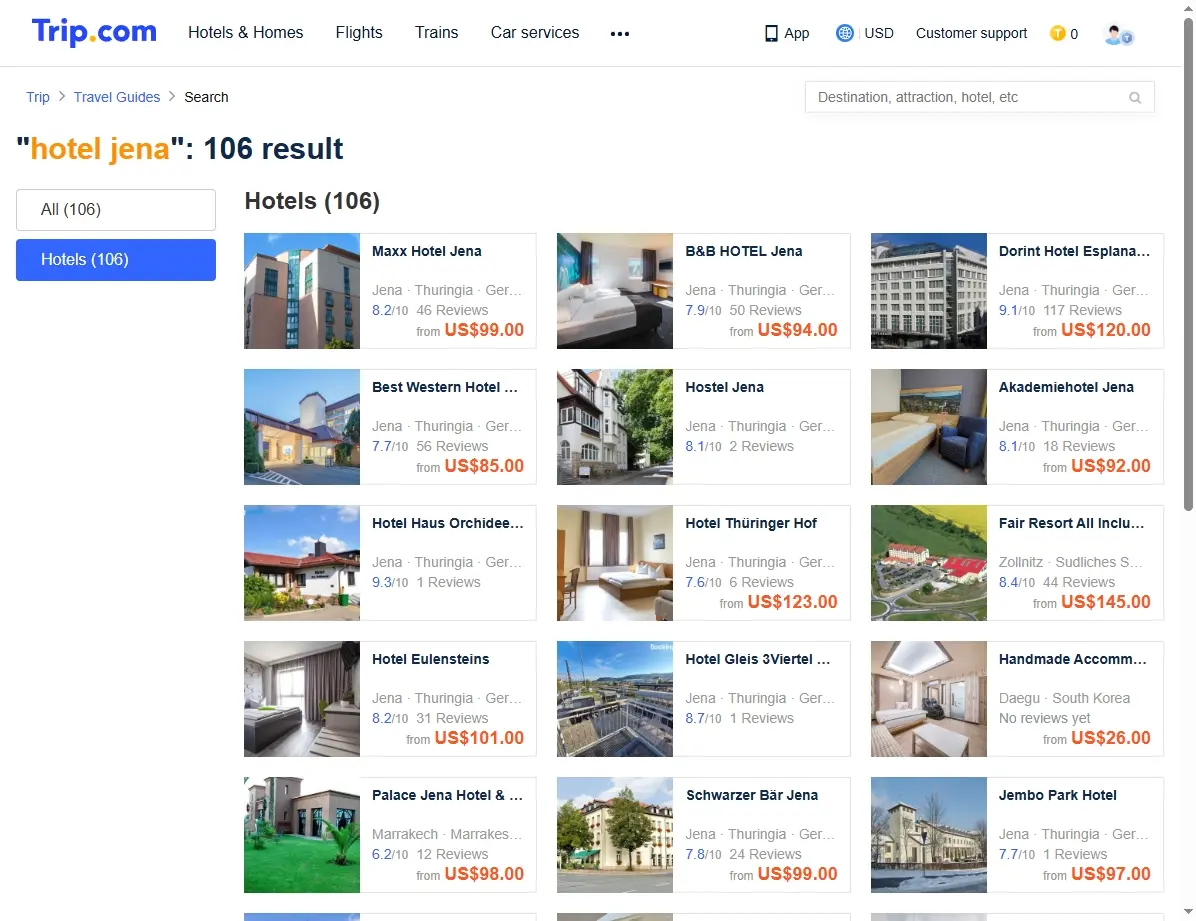Open Maxx Hotel Jena thumbnail
Viewport: 1196px width, 921px height.
coord(302,291)
